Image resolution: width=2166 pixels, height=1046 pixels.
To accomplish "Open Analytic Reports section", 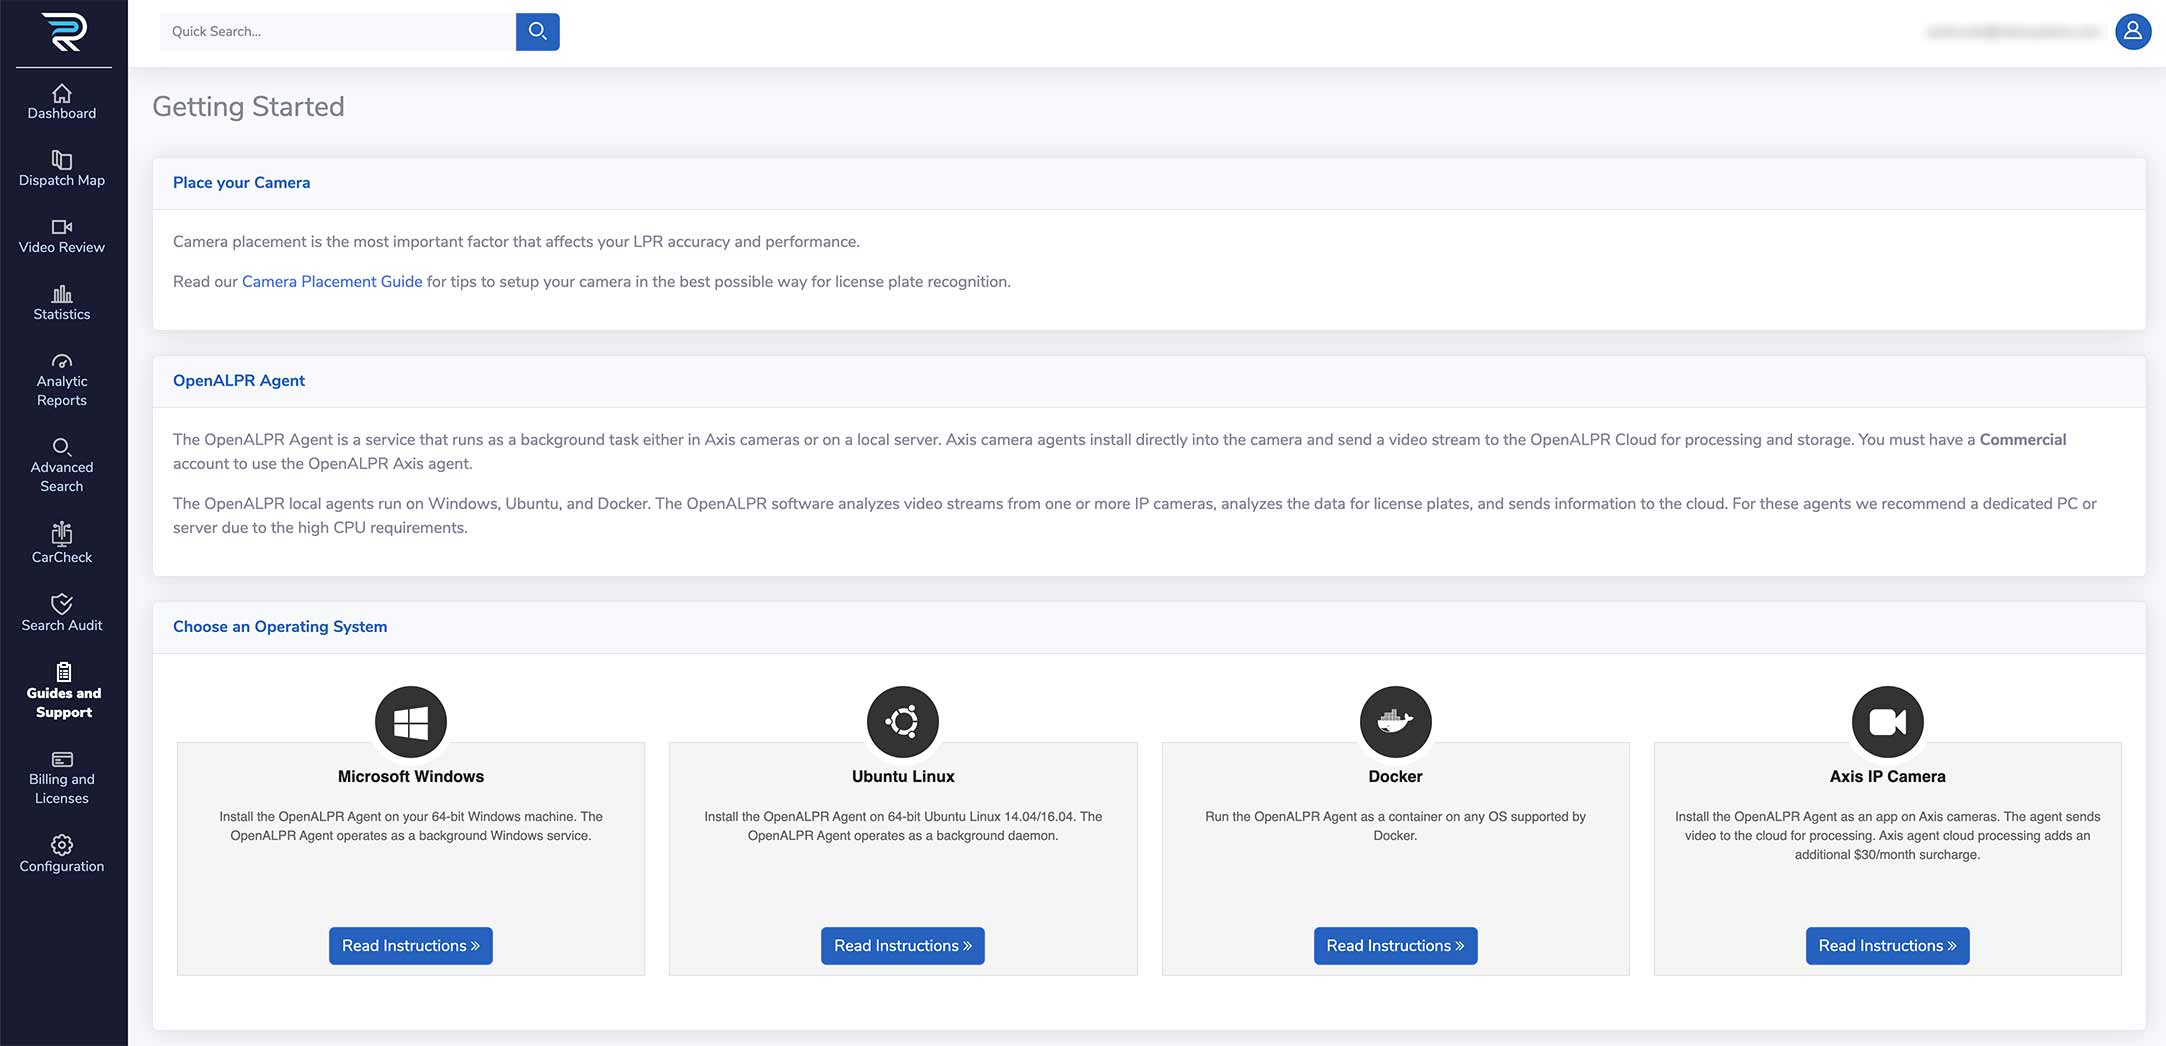I will [62, 380].
